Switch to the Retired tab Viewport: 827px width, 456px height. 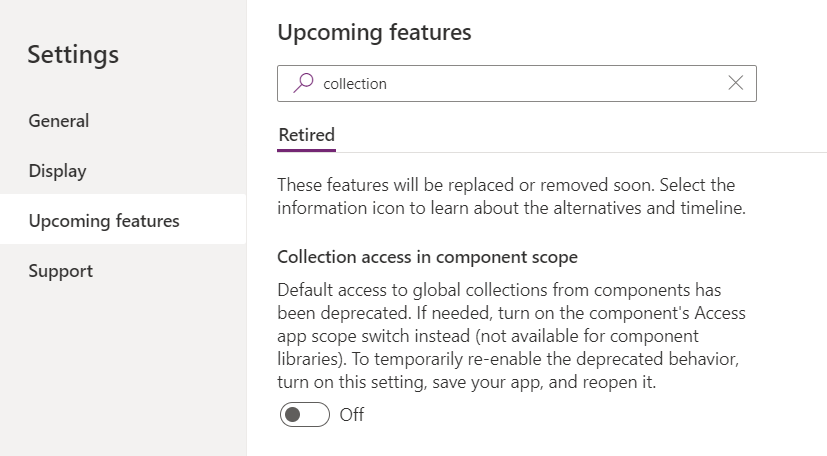(306, 135)
